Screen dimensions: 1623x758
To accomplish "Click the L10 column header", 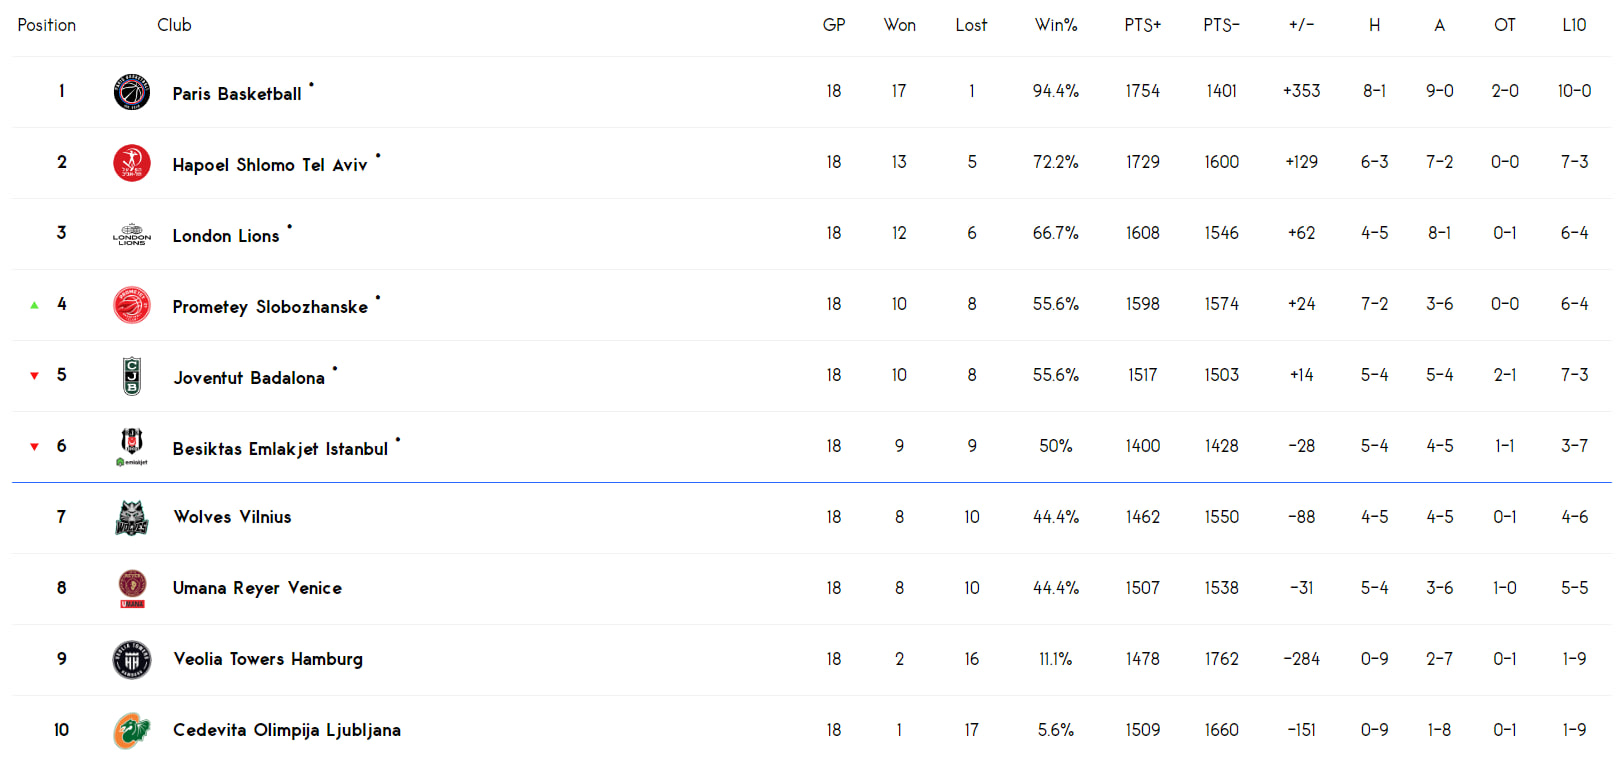I will (x=1574, y=25).
